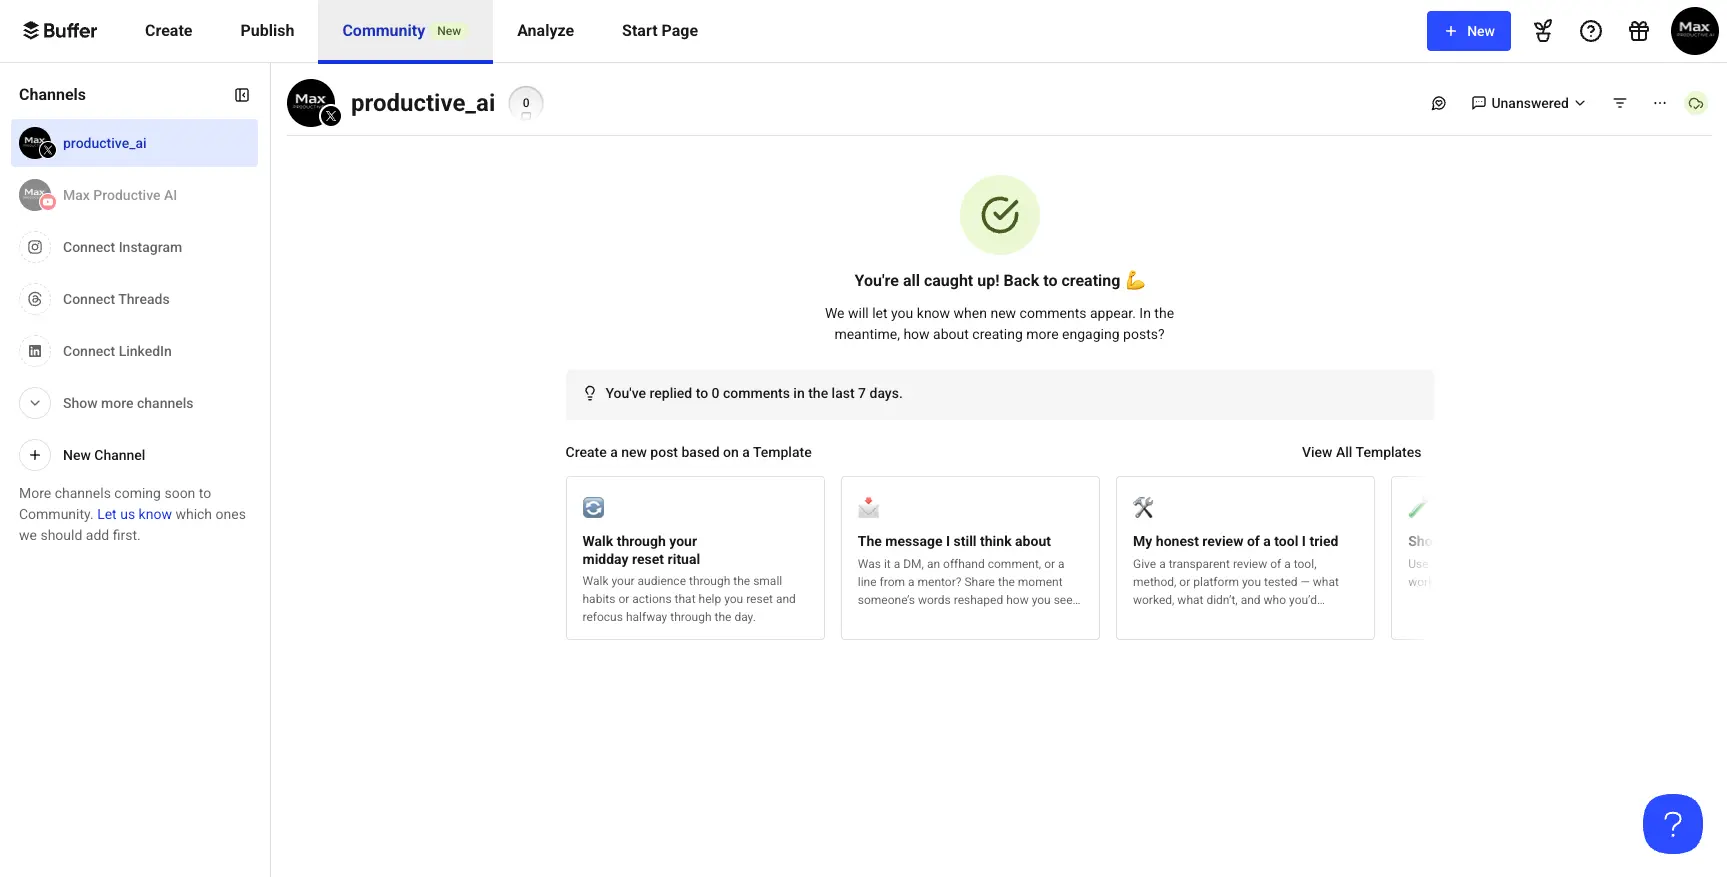Open the Create tab
The width and height of the screenshot is (1727, 877).
[x=168, y=31]
